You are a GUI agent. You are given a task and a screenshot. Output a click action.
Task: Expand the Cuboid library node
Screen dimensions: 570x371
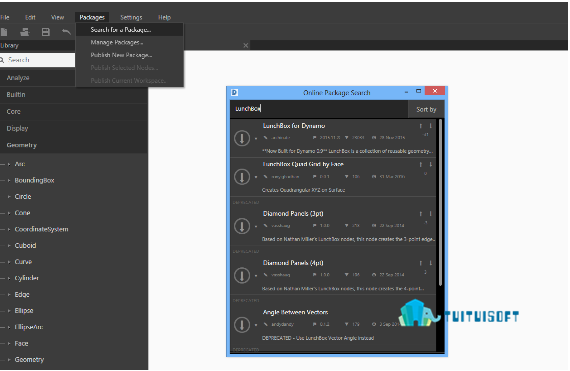pos(9,246)
